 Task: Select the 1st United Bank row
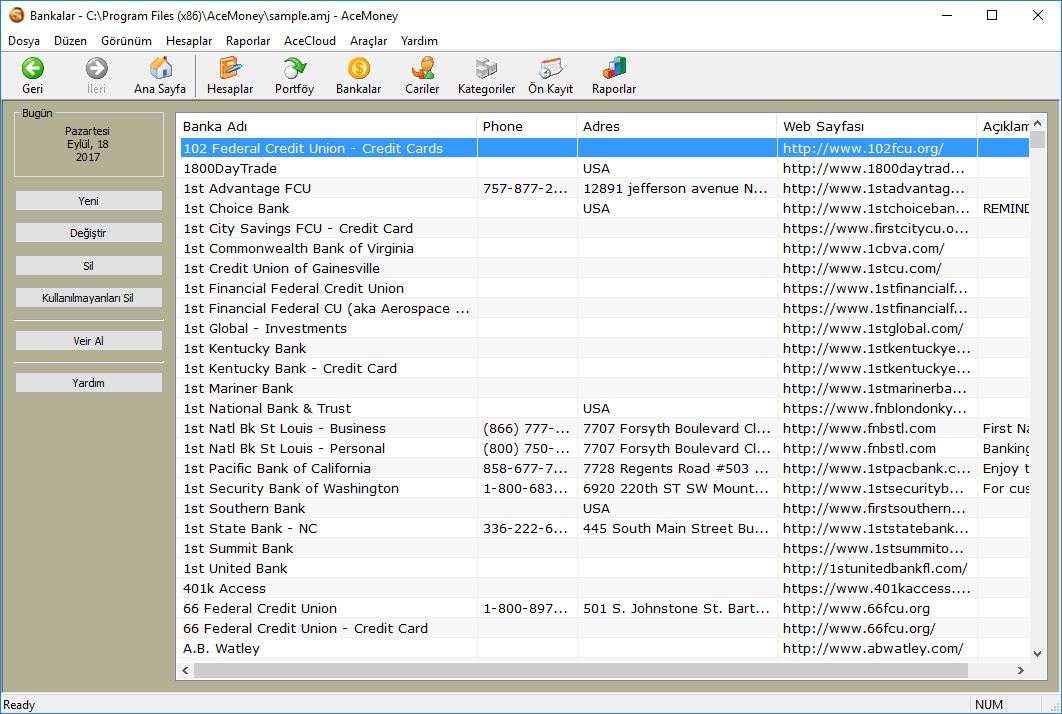click(604, 568)
